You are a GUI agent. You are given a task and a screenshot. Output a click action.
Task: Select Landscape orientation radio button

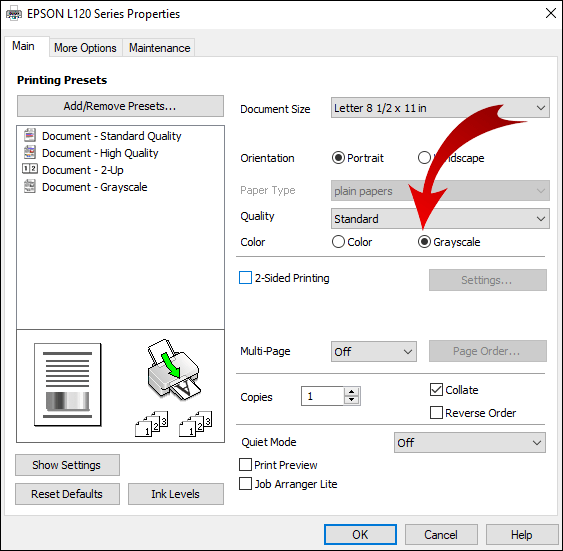pyautogui.click(x=424, y=158)
